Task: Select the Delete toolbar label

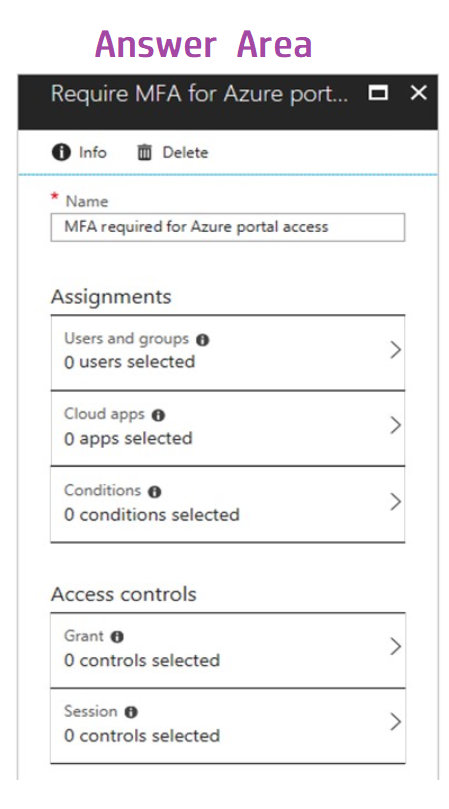Action: (x=185, y=153)
